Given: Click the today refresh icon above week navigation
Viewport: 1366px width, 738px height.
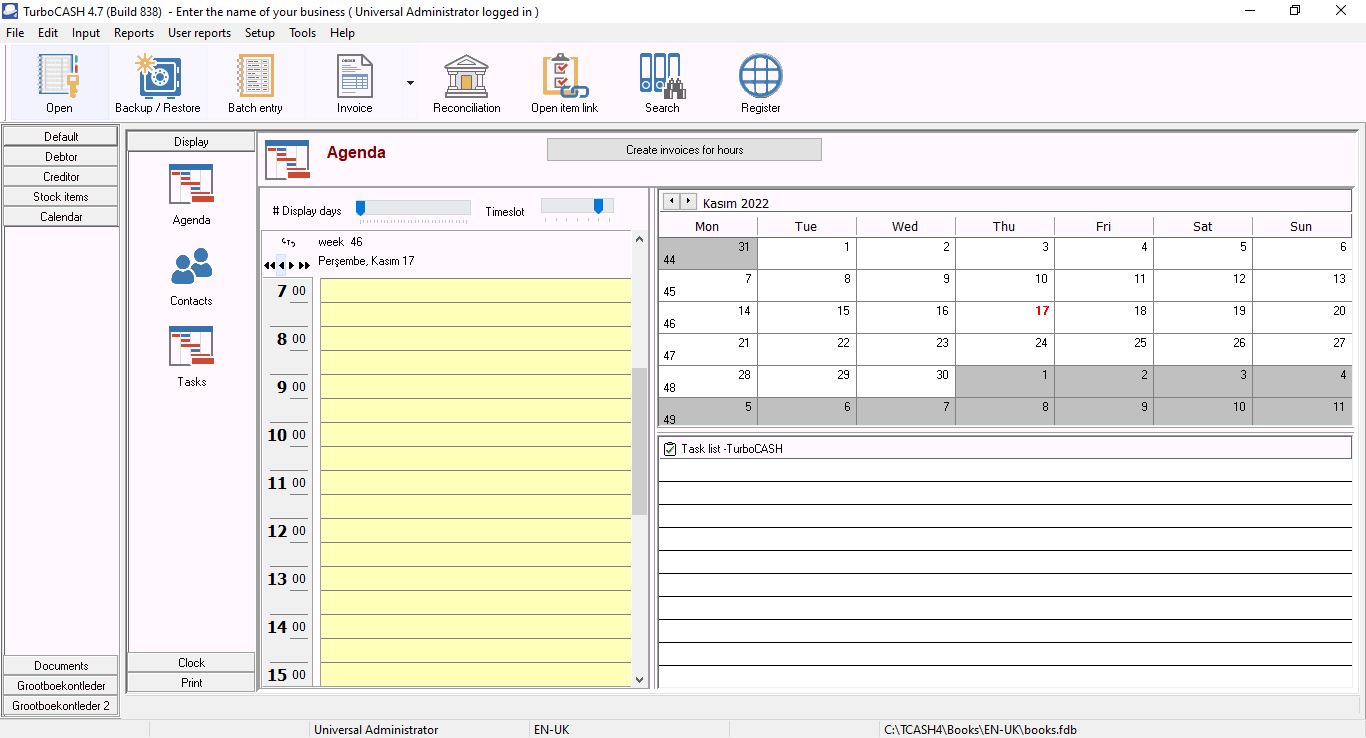Looking at the screenshot, I should (289, 242).
